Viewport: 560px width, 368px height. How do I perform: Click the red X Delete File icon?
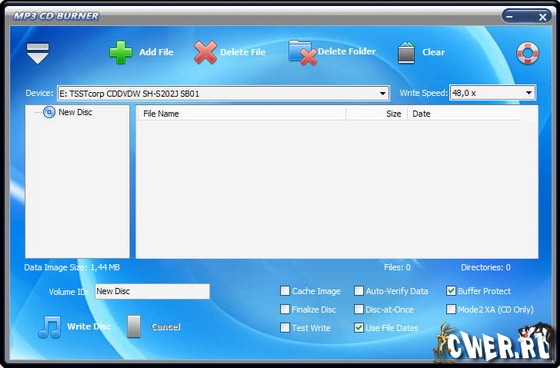[205, 53]
